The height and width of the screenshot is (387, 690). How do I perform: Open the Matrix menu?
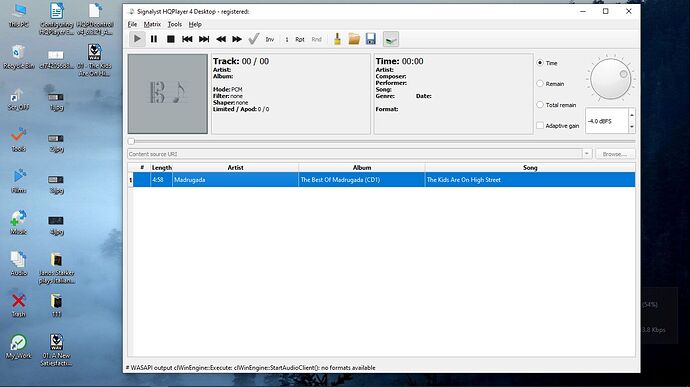click(152, 24)
